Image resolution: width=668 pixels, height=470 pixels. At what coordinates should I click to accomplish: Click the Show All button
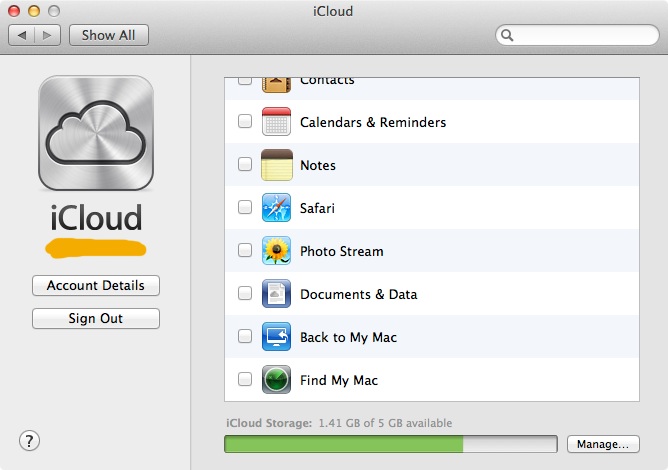tap(109, 35)
